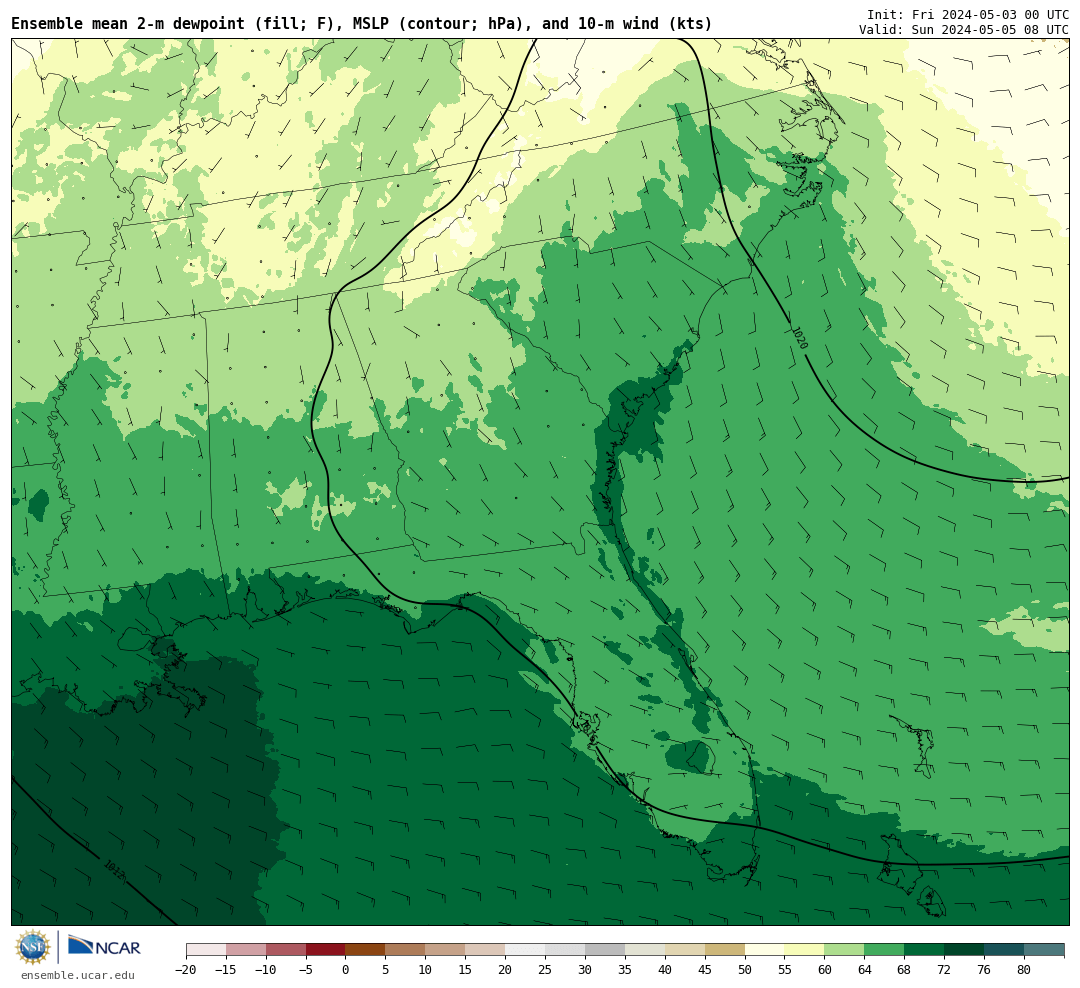Click the colorbar swatch between 35 and 40
Image resolution: width=1080 pixels, height=988 pixels.
click(645, 950)
